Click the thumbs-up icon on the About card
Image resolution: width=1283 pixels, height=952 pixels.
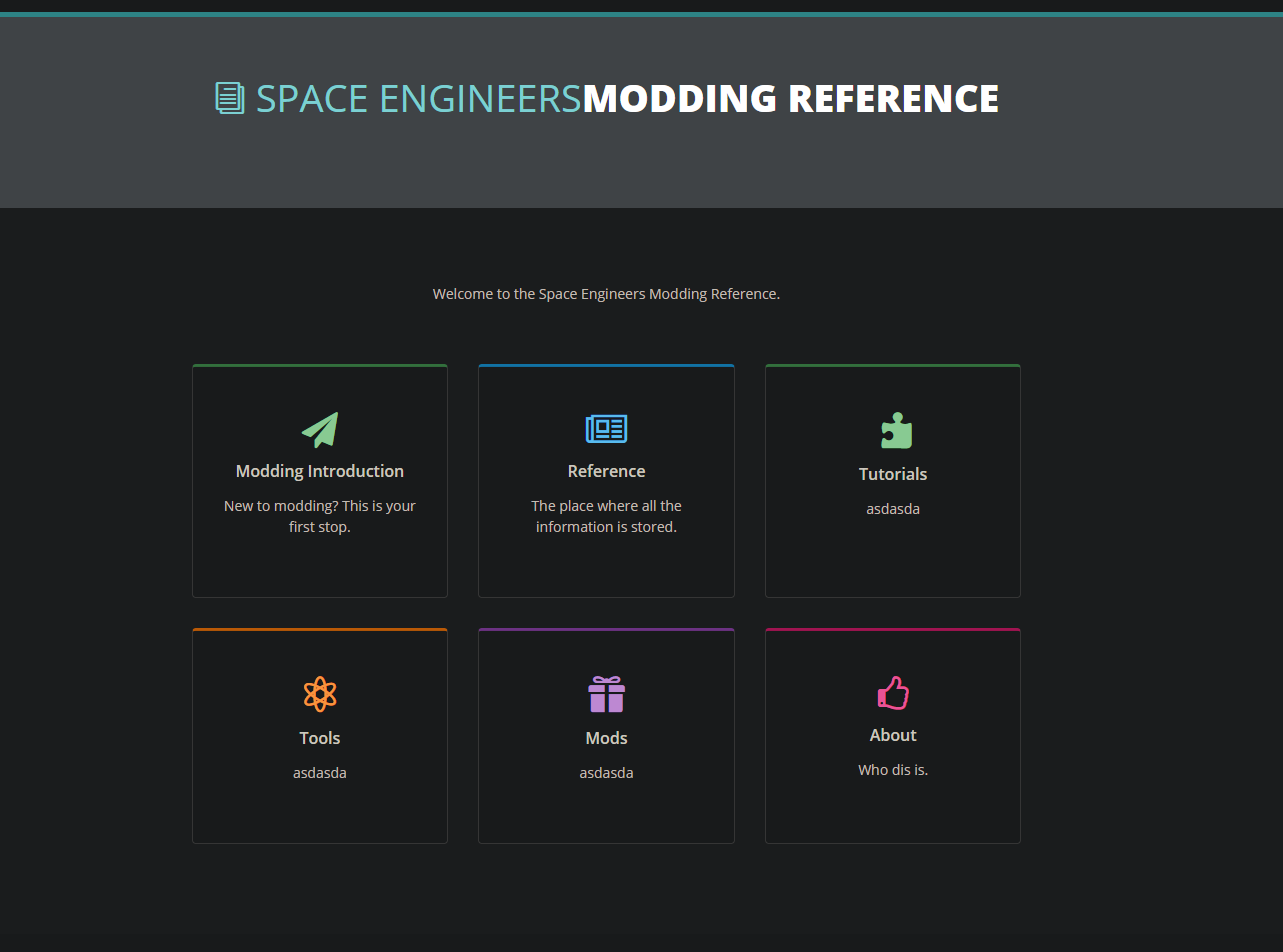coord(892,692)
